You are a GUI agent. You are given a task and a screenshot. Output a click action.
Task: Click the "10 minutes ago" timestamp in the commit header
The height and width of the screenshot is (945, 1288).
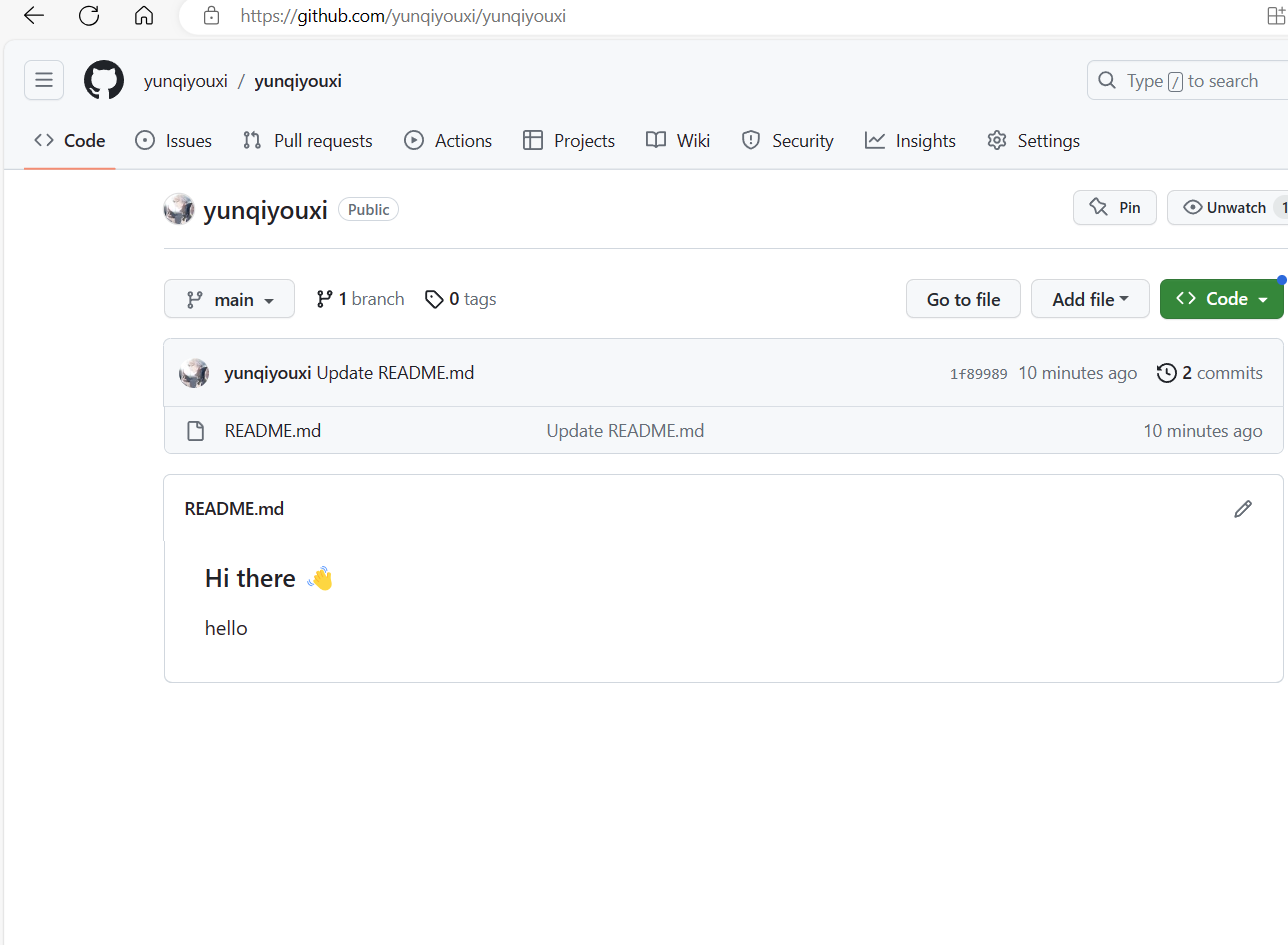(1077, 373)
